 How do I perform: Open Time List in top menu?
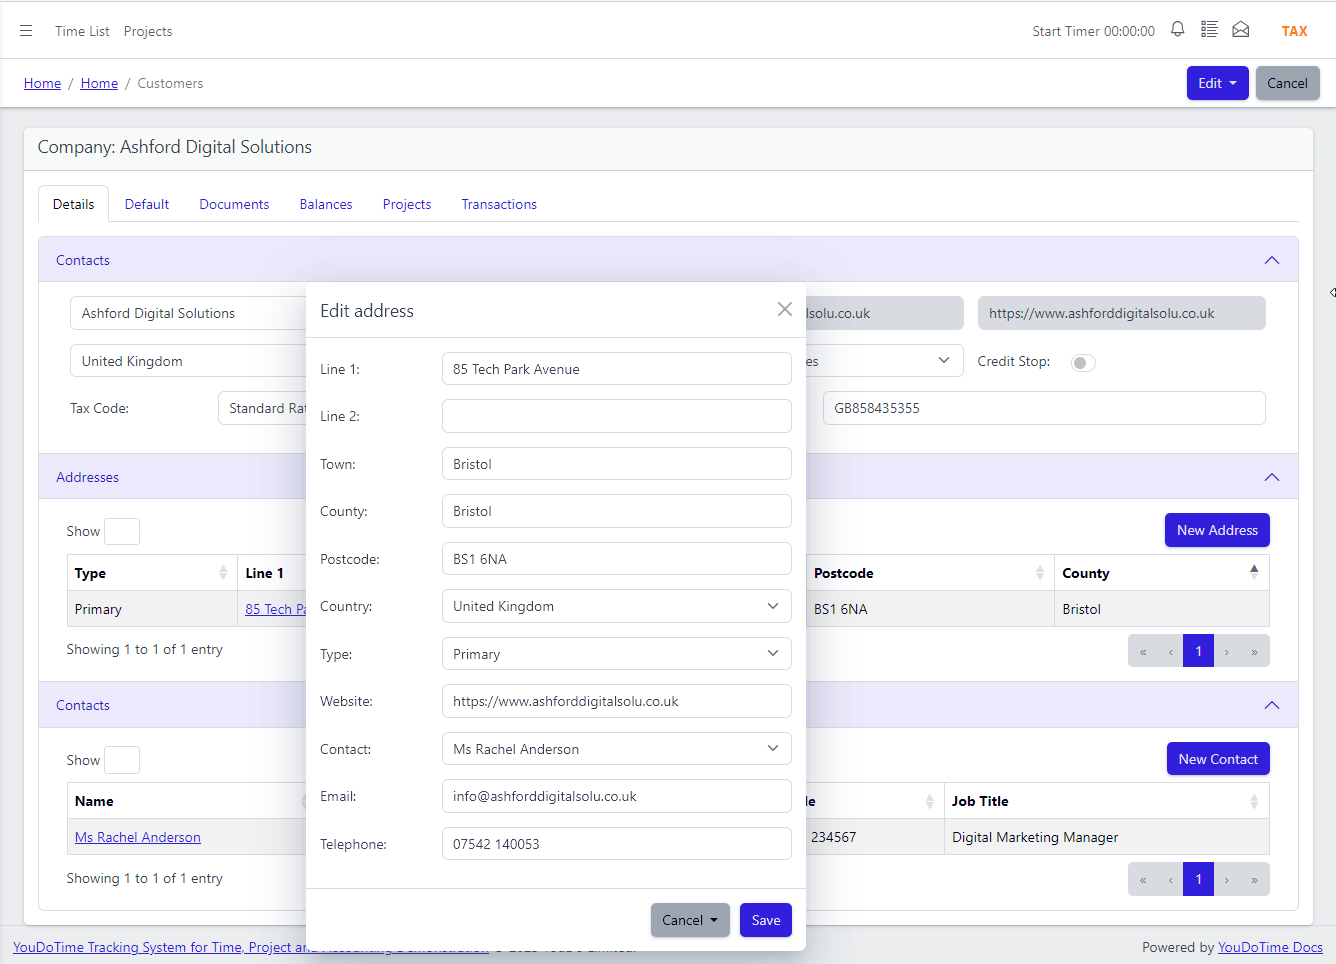[82, 31]
